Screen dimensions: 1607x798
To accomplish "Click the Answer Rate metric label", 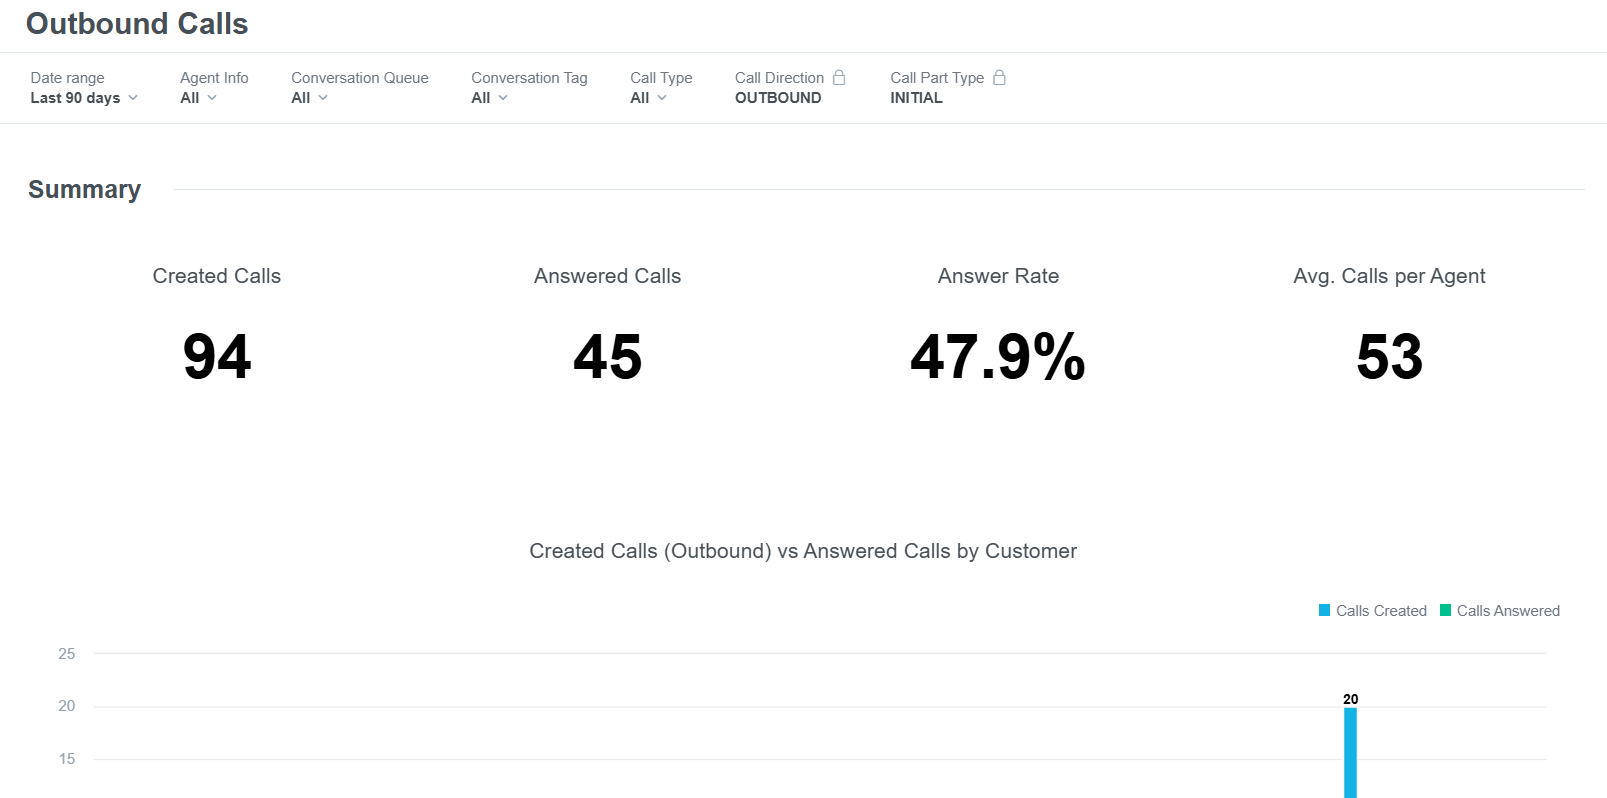I will tap(998, 276).
